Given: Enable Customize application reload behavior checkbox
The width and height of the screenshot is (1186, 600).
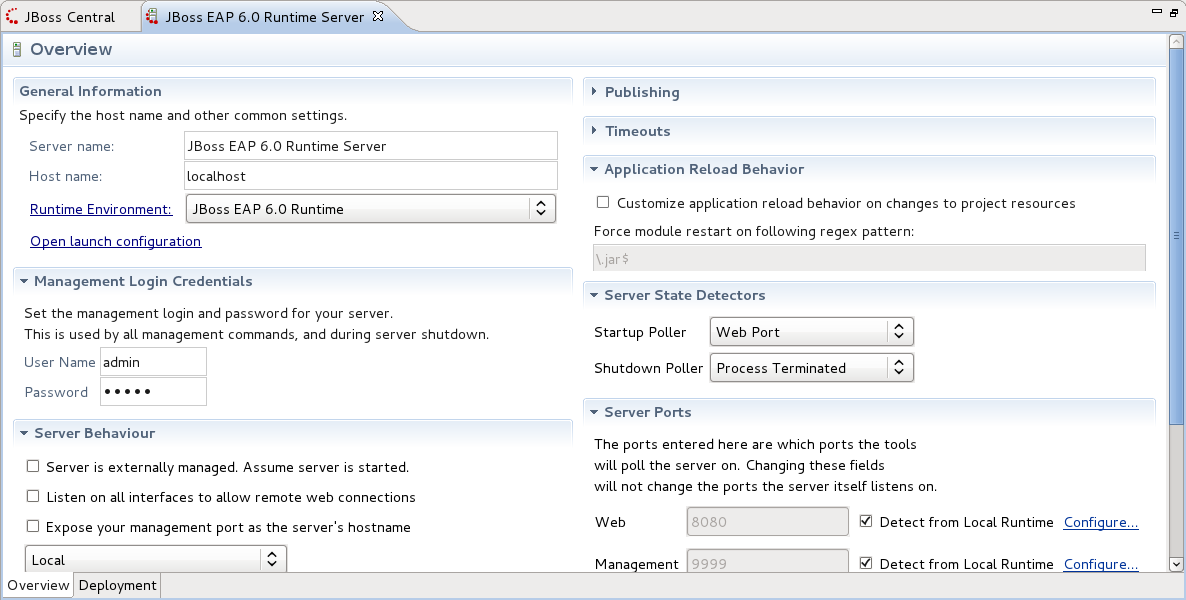Looking at the screenshot, I should tap(603, 202).
